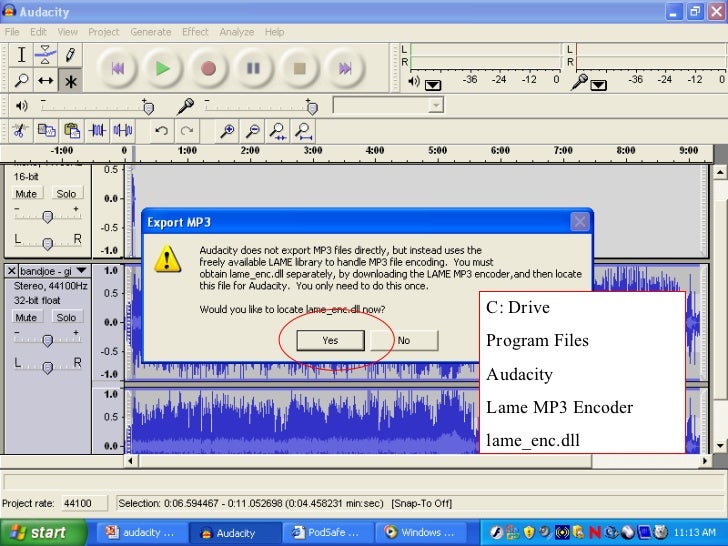
Task: Click the Cut scissors icon
Action: [x=20, y=130]
